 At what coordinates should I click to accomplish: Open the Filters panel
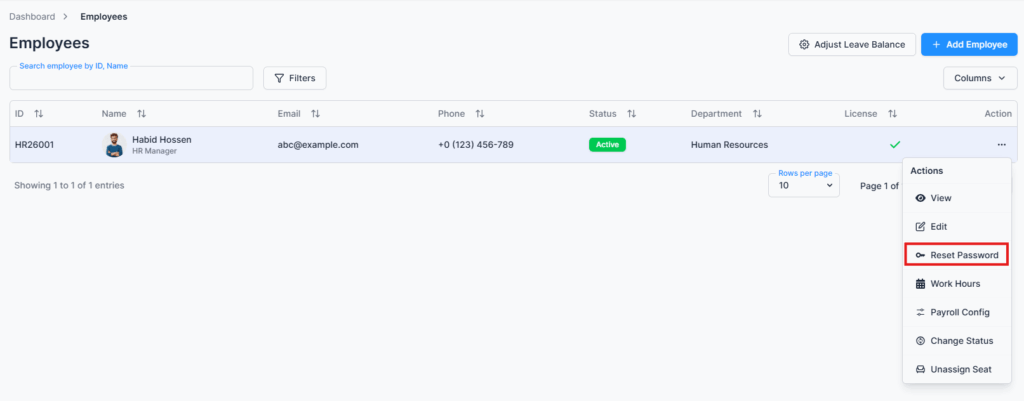click(x=294, y=78)
